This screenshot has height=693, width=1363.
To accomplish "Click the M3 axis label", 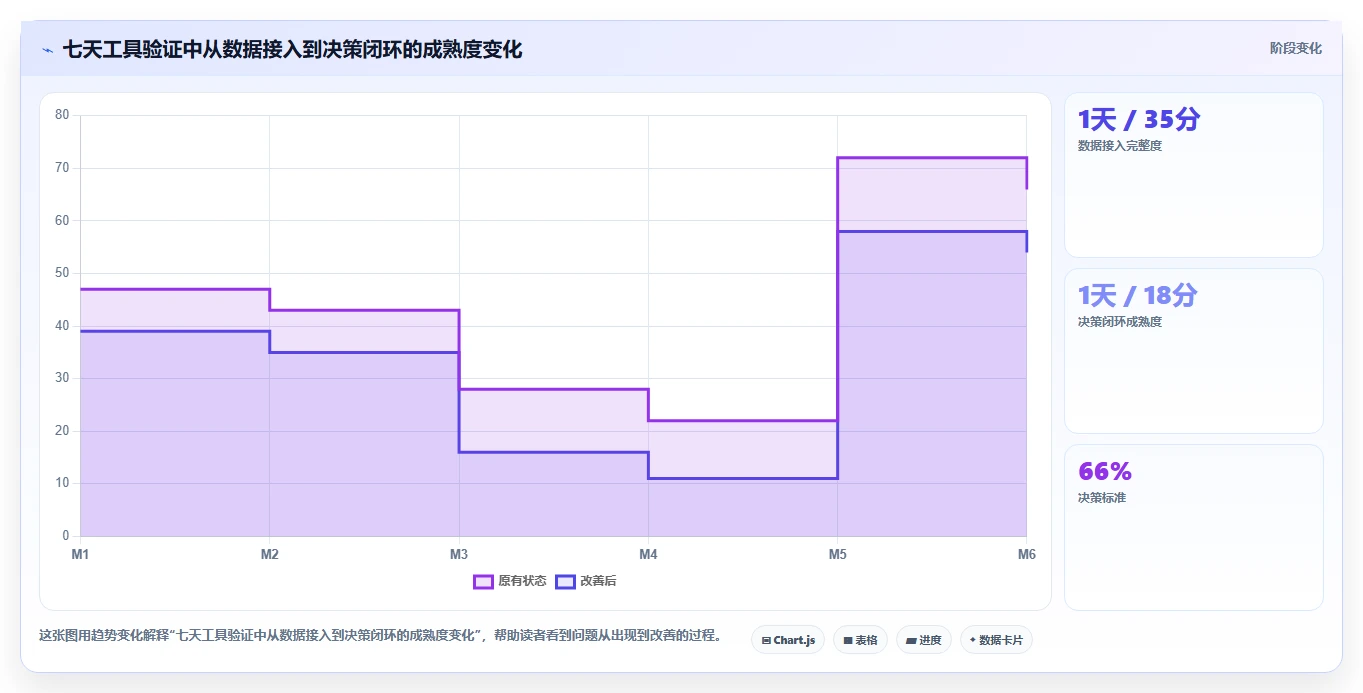I will coord(459,554).
